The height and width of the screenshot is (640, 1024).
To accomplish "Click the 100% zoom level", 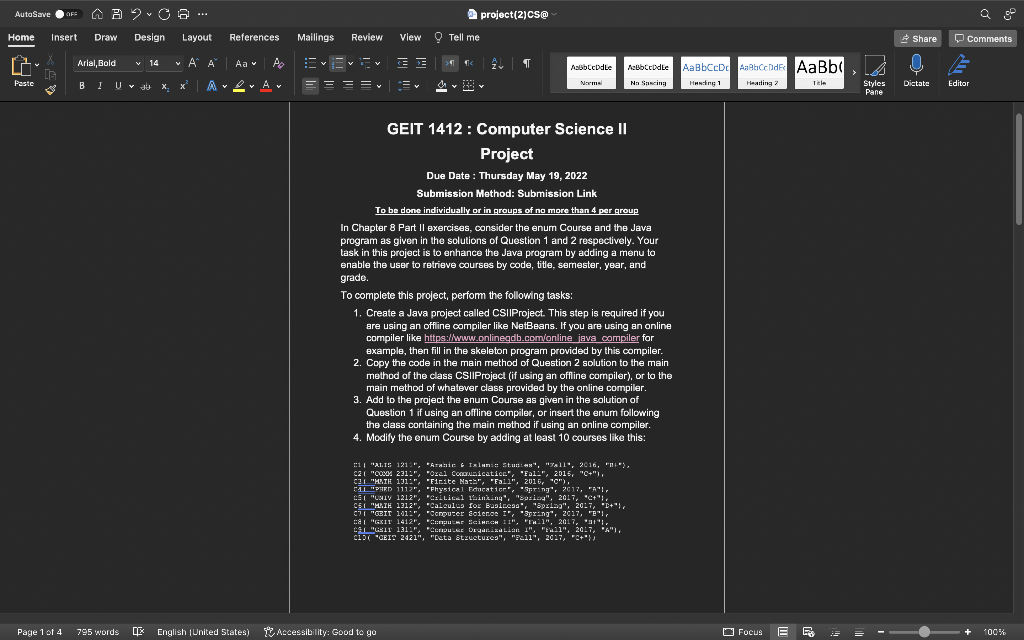I will coord(994,632).
